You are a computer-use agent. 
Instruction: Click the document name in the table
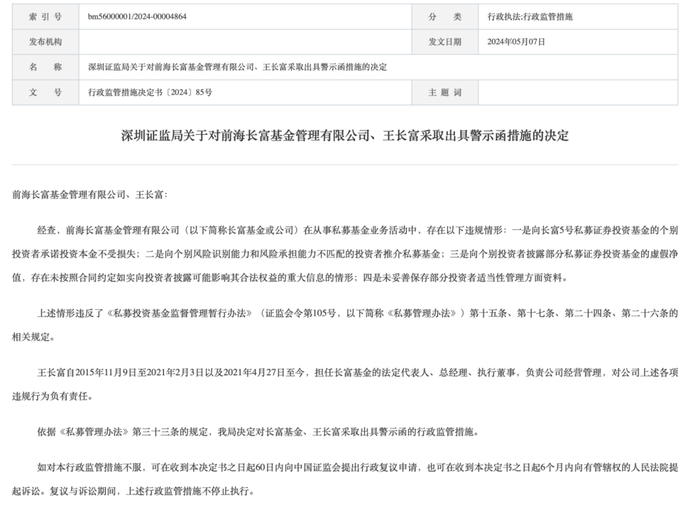[x=238, y=67]
